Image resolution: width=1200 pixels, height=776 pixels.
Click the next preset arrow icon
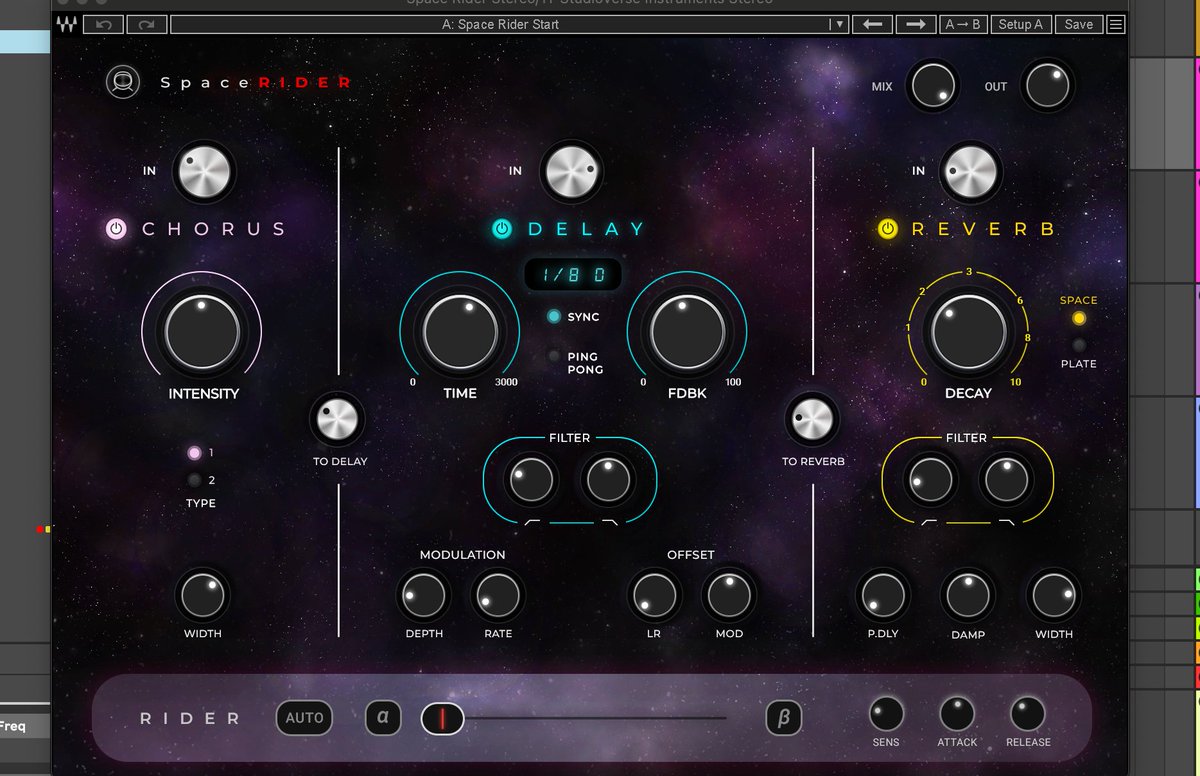[x=913, y=24]
